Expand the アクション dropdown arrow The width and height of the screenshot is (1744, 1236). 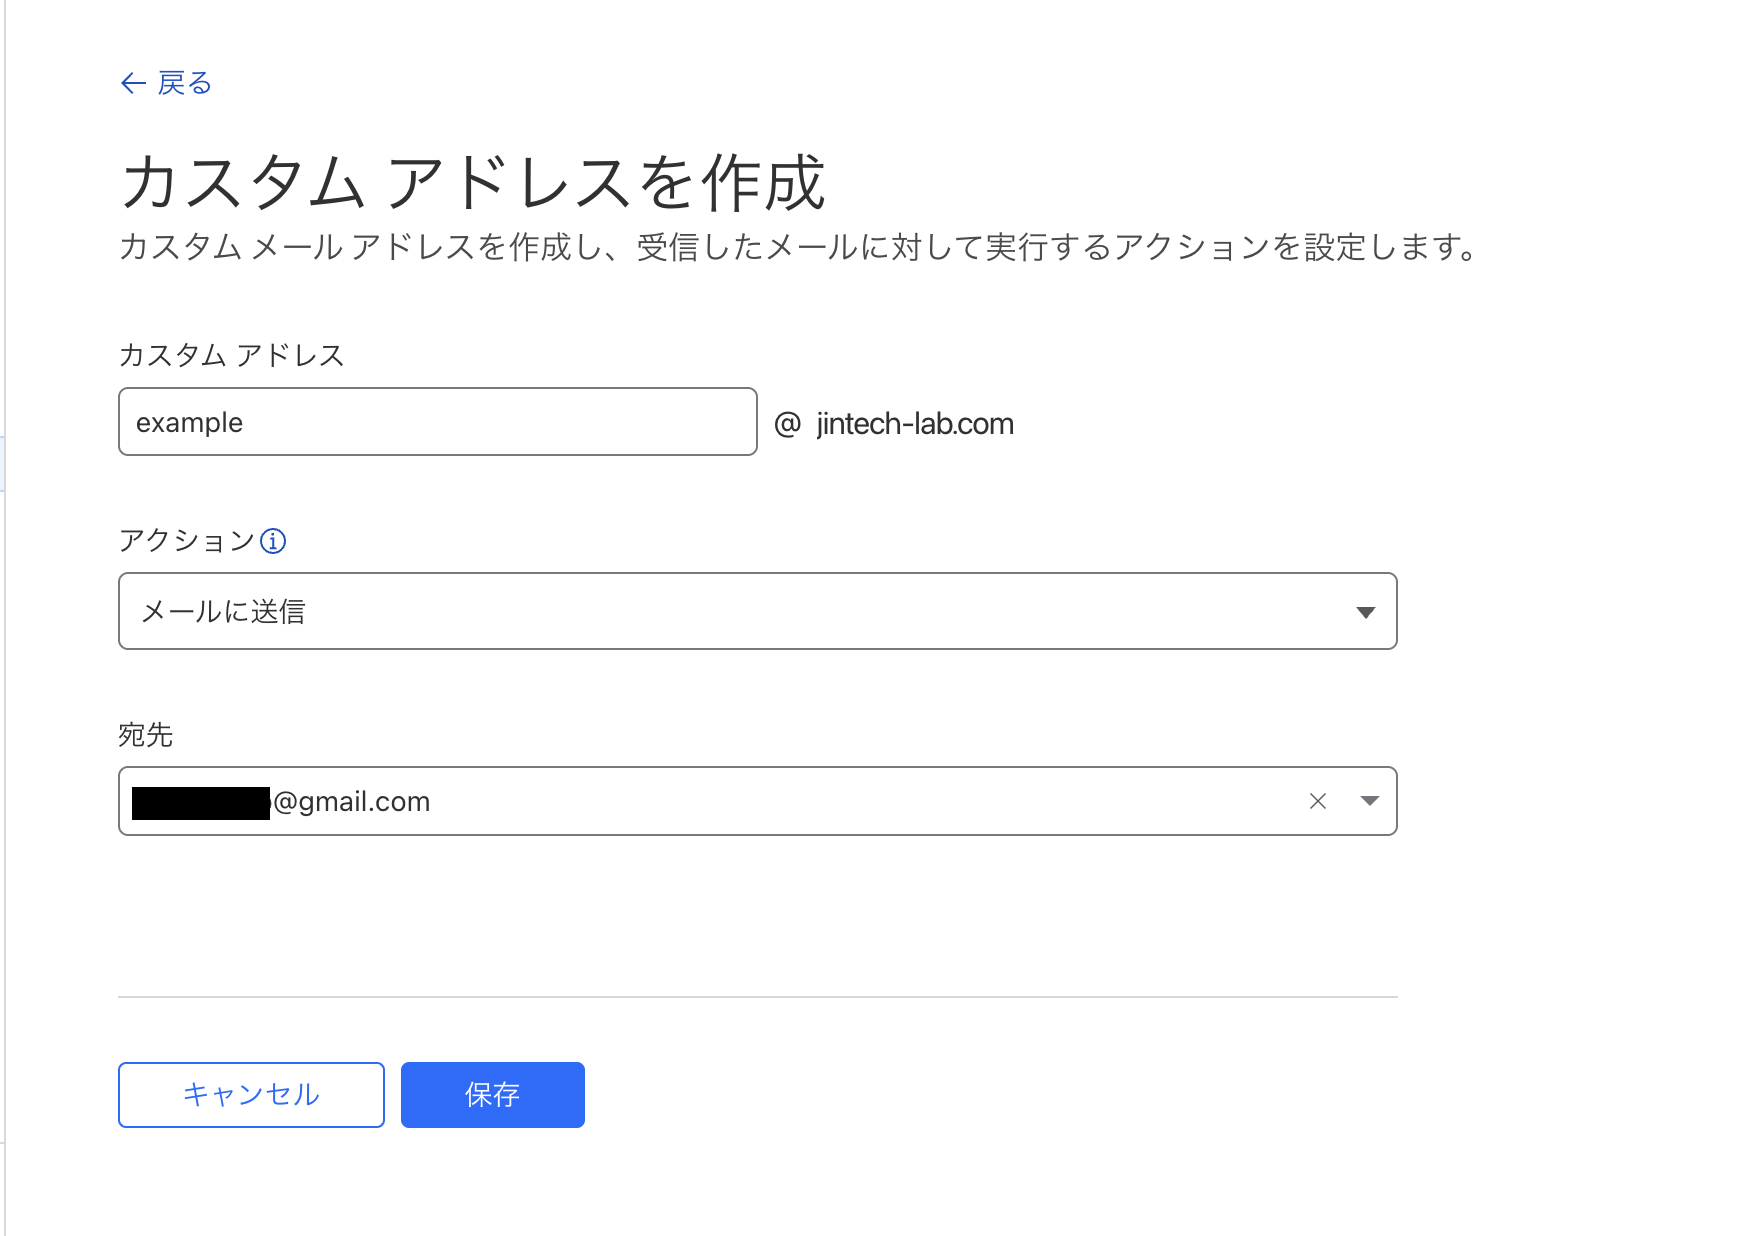1365,612
